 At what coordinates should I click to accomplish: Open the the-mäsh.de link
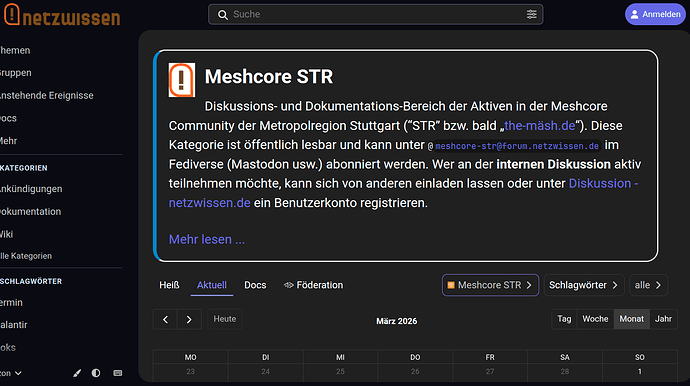pyautogui.click(x=540, y=126)
